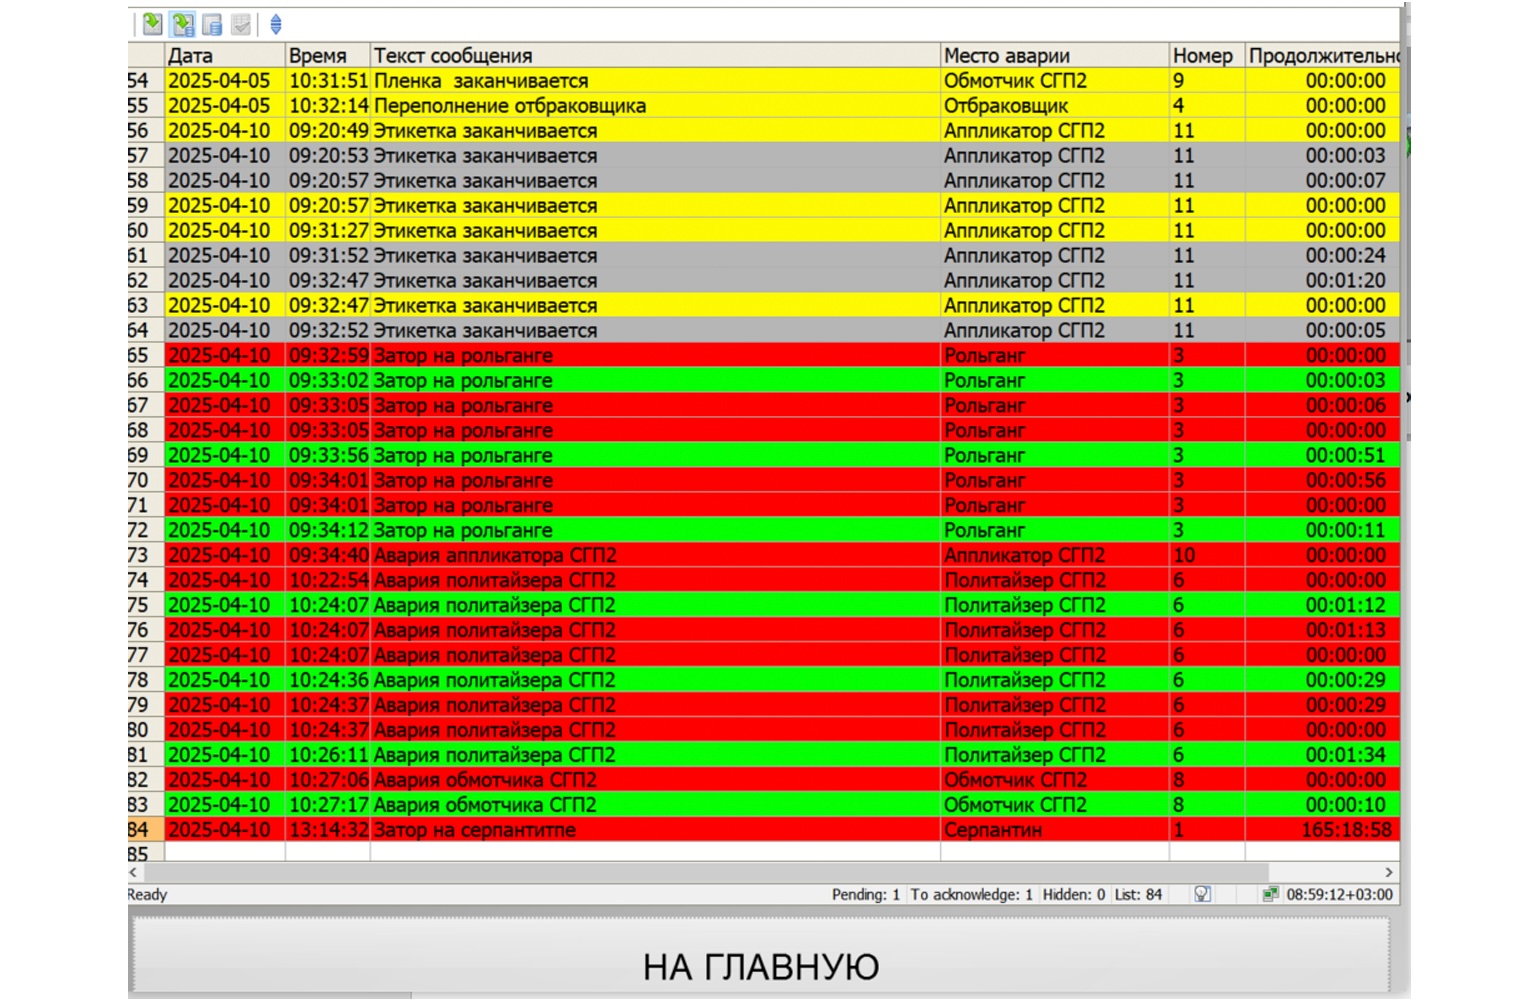Screen dimensions: 1539x1002
Task: Click the message Авария аппликатора СГП2
Action: (495, 555)
